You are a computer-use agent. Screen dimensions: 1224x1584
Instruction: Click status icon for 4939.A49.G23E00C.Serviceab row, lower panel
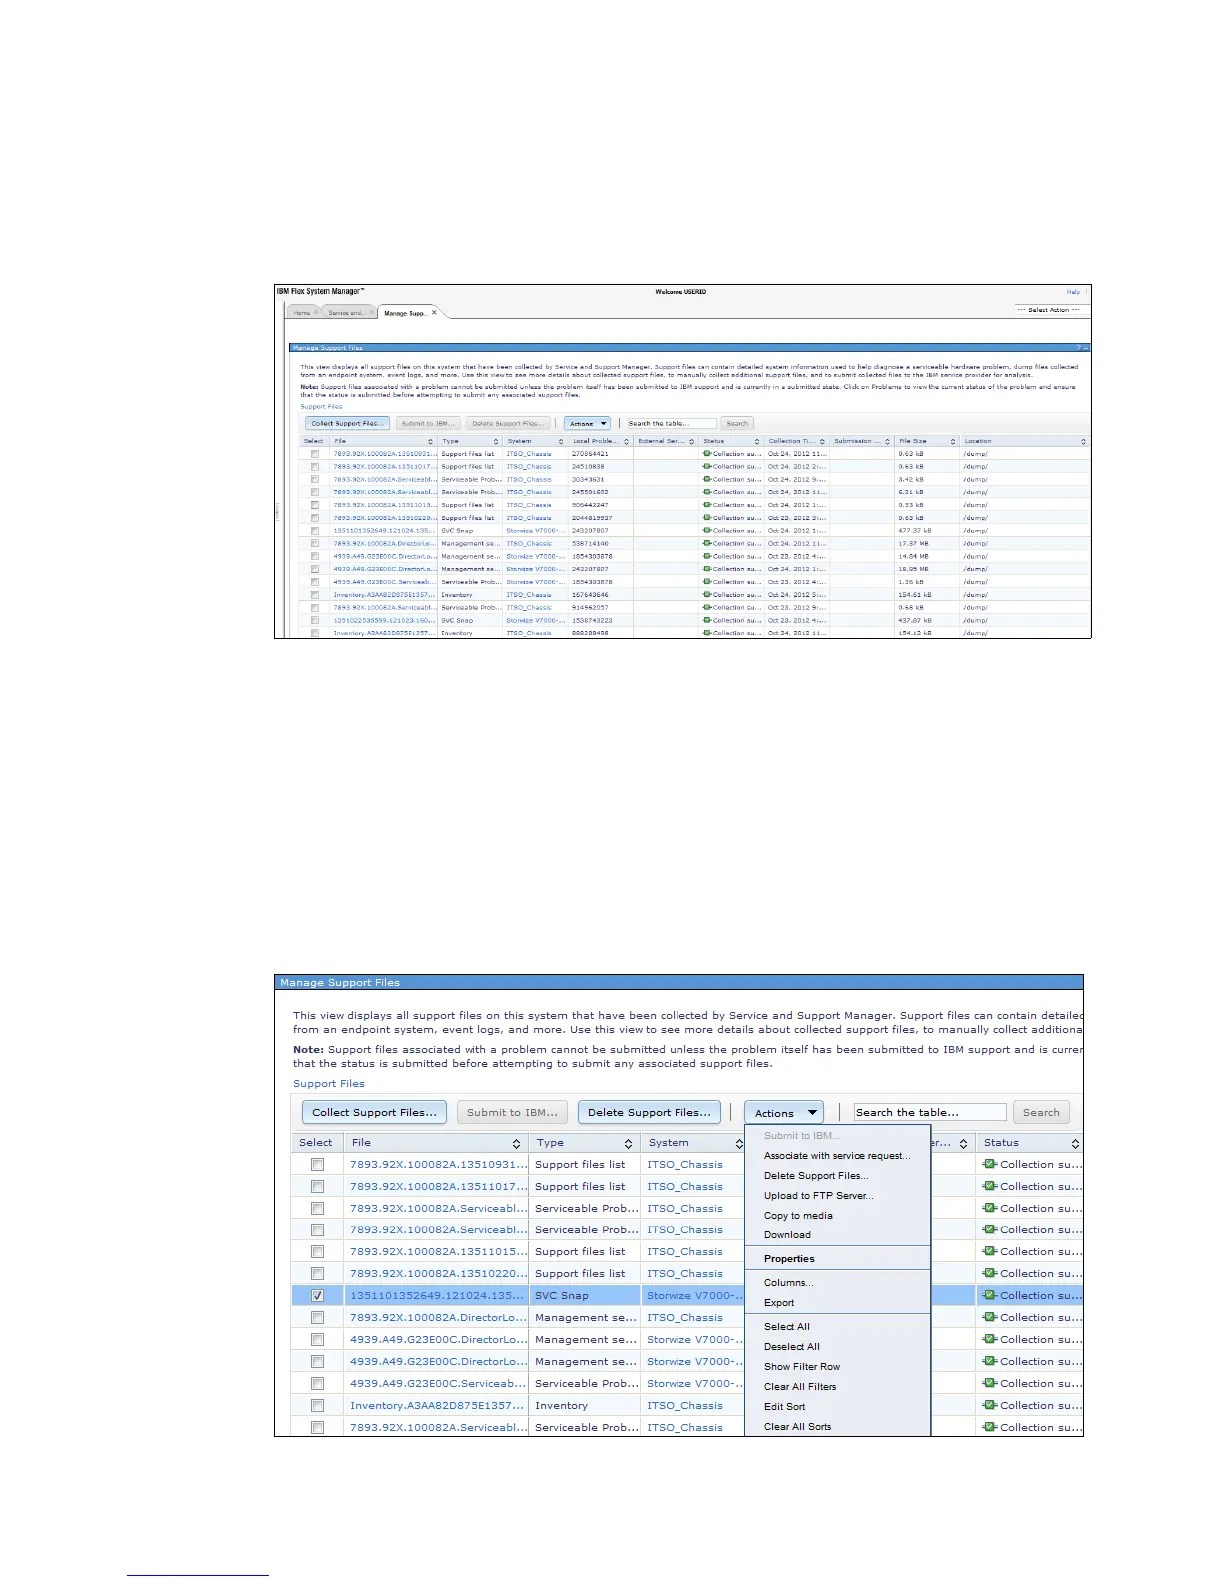(990, 1383)
